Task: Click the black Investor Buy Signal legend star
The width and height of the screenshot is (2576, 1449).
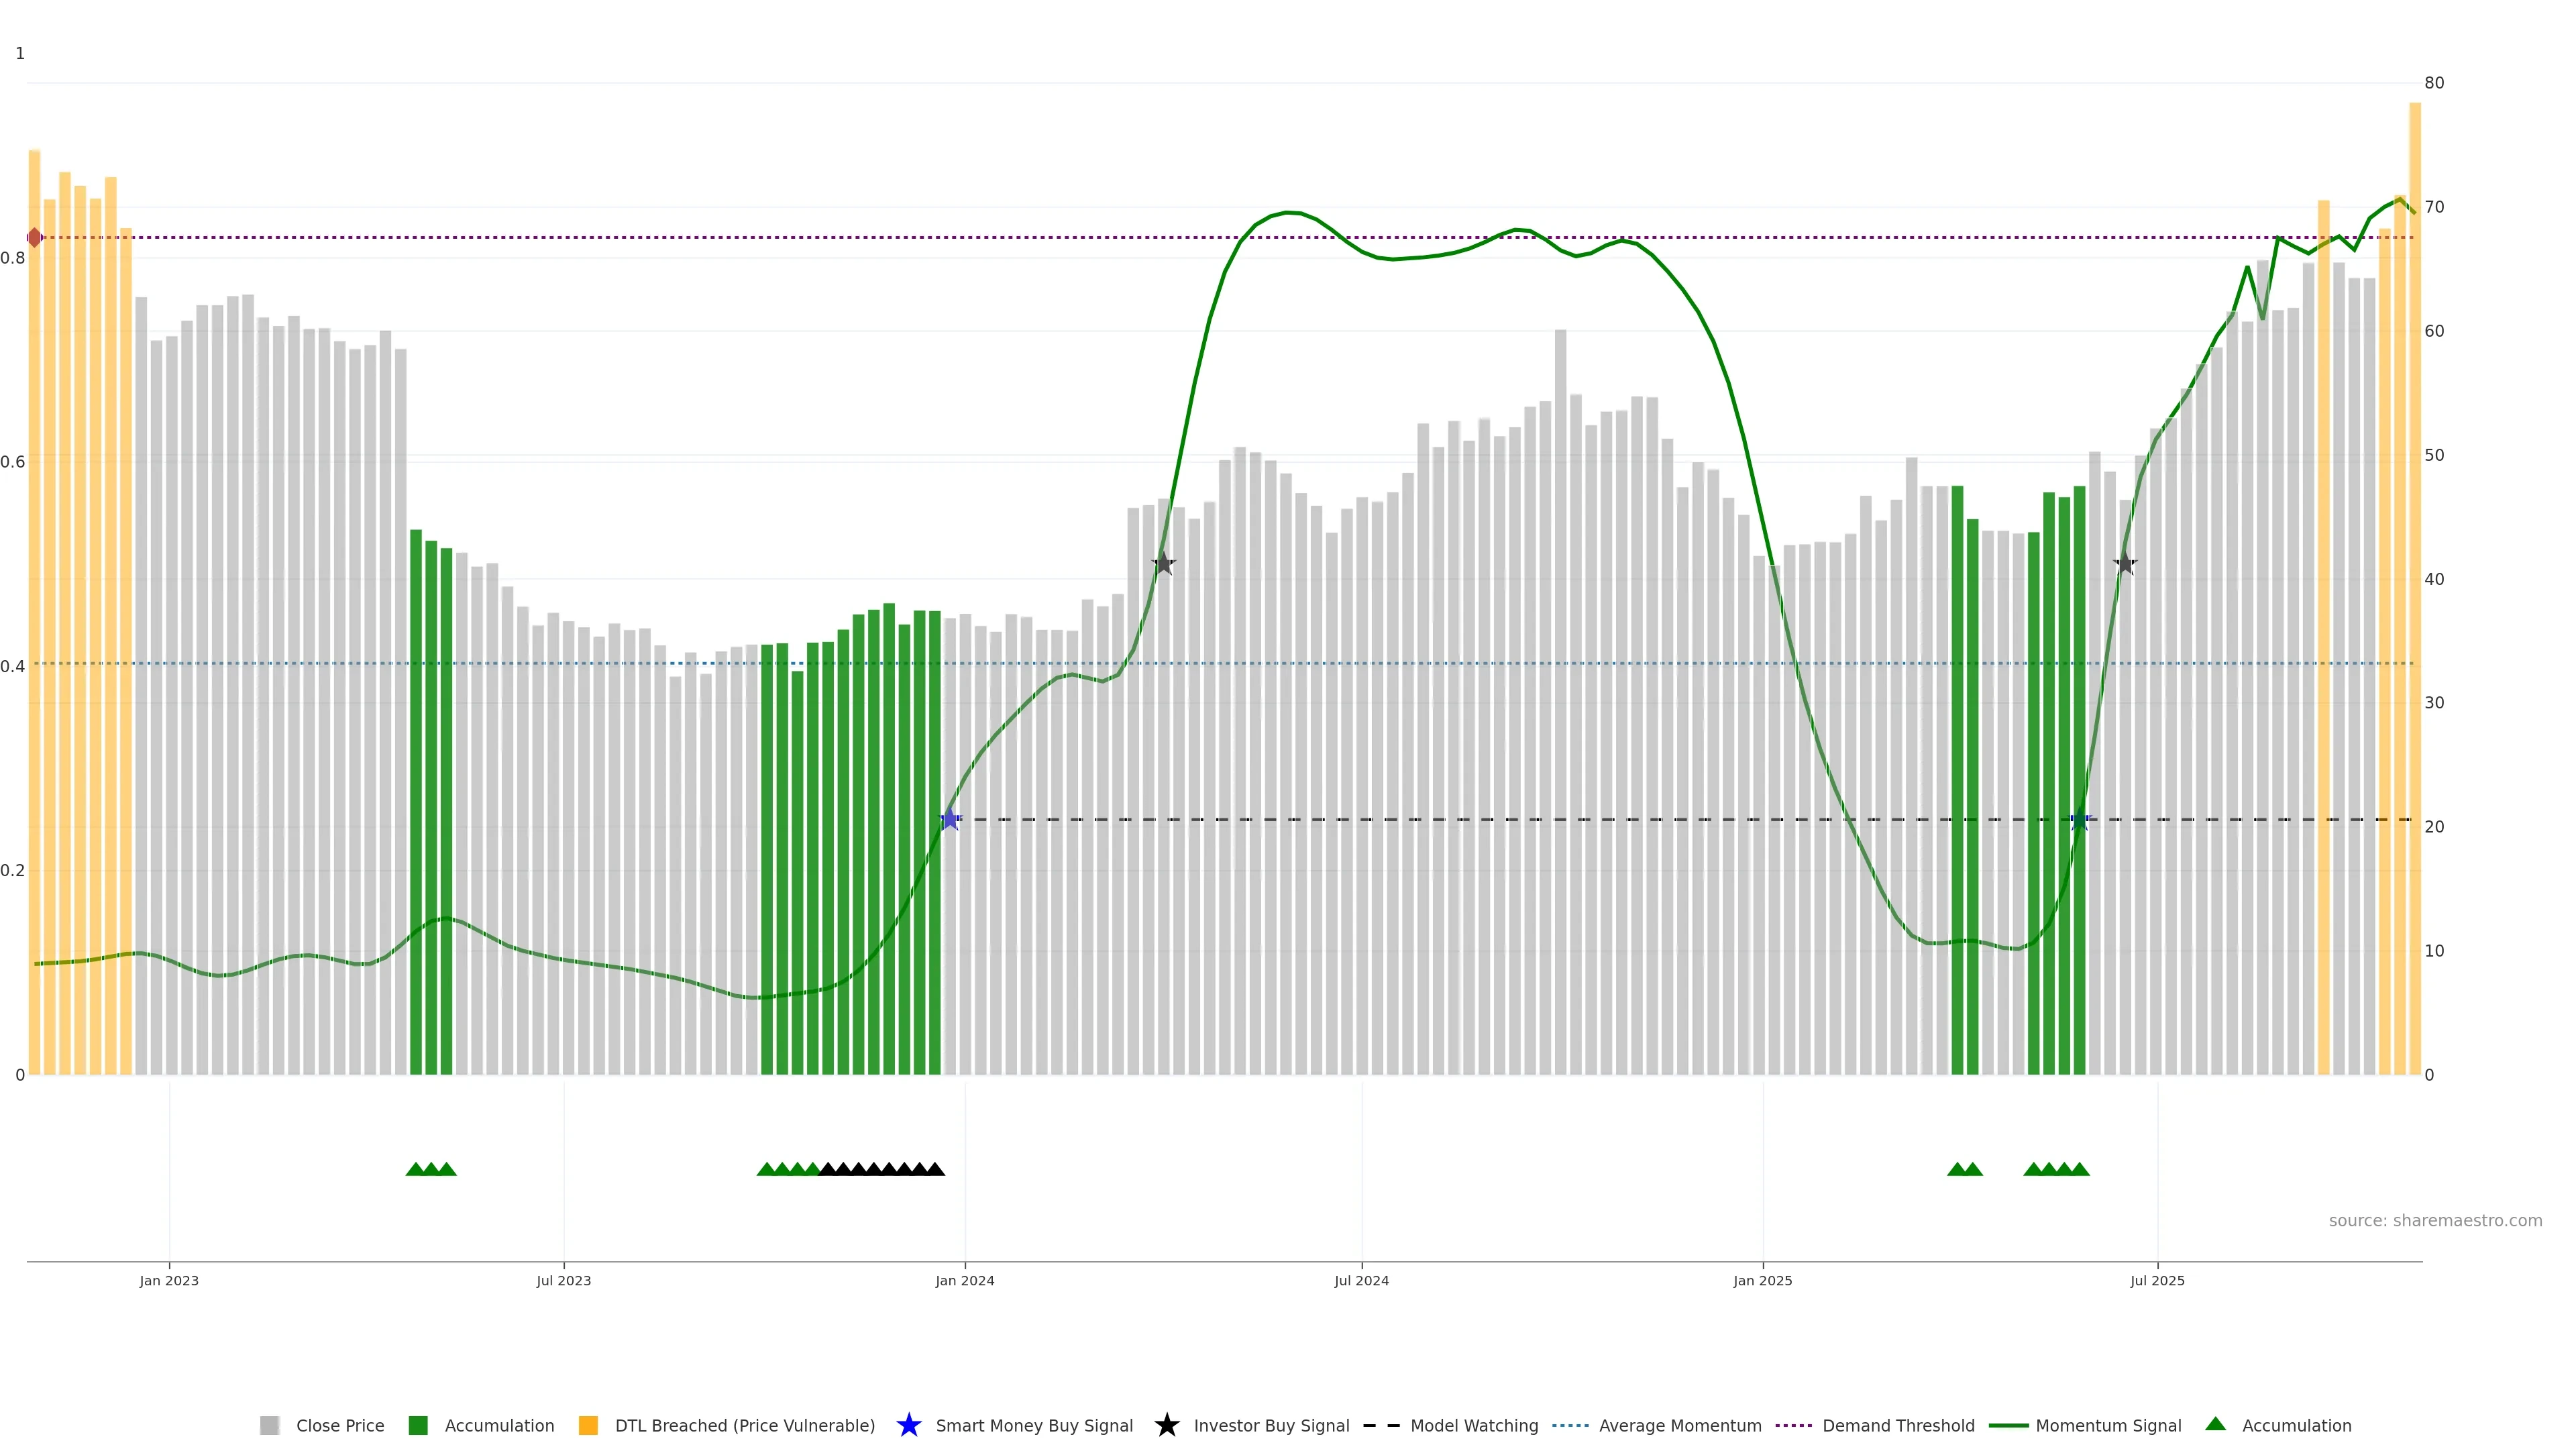Action: [1166, 1425]
